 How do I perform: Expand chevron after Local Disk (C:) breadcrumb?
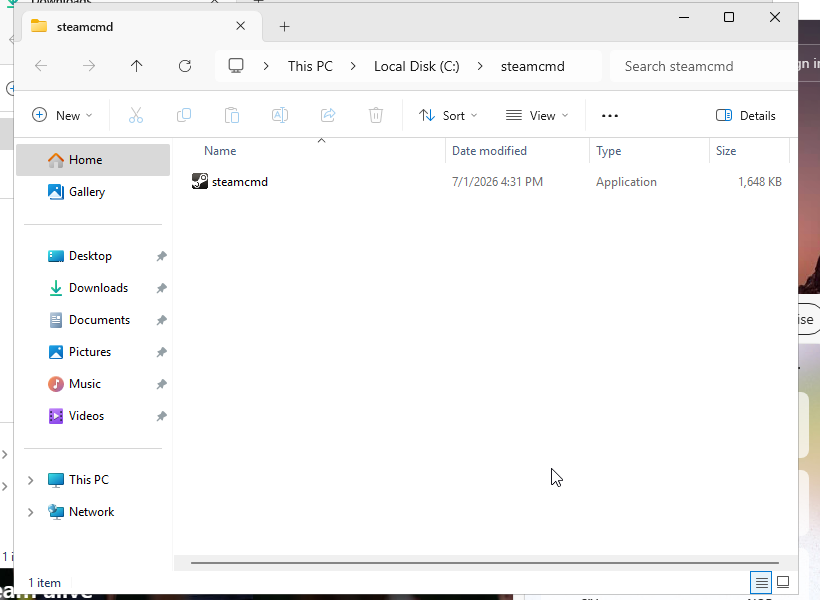(480, 66)
